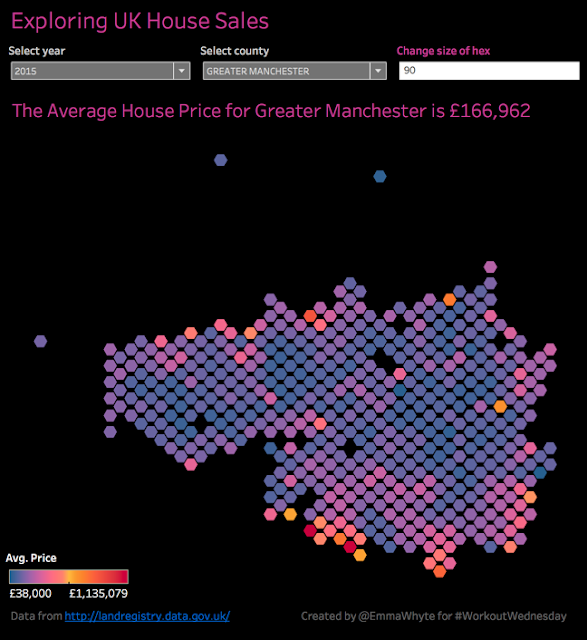Click the hex size input showing 90

[x=489, y=71]
